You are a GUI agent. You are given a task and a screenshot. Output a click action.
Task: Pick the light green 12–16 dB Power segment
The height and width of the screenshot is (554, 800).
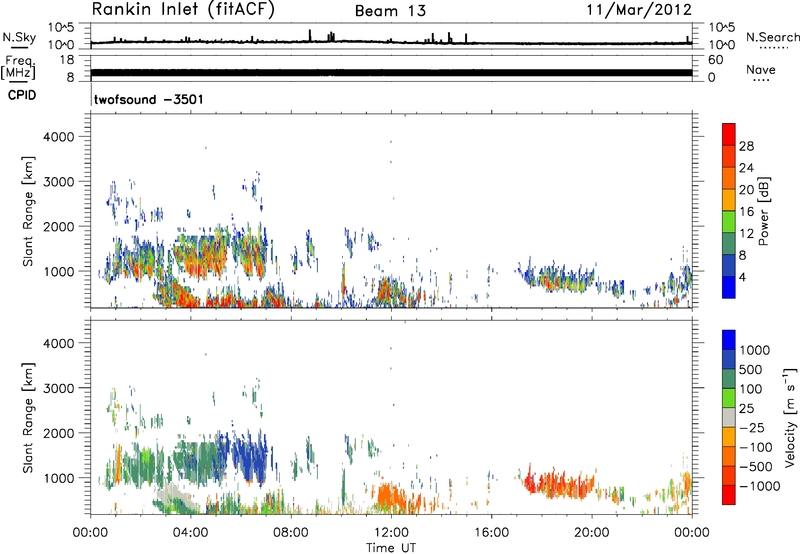pyautogui.click(x=729, y=222)
